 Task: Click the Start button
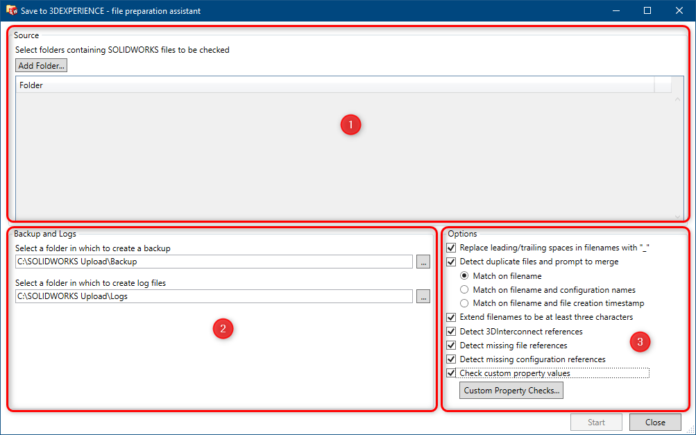596,422
